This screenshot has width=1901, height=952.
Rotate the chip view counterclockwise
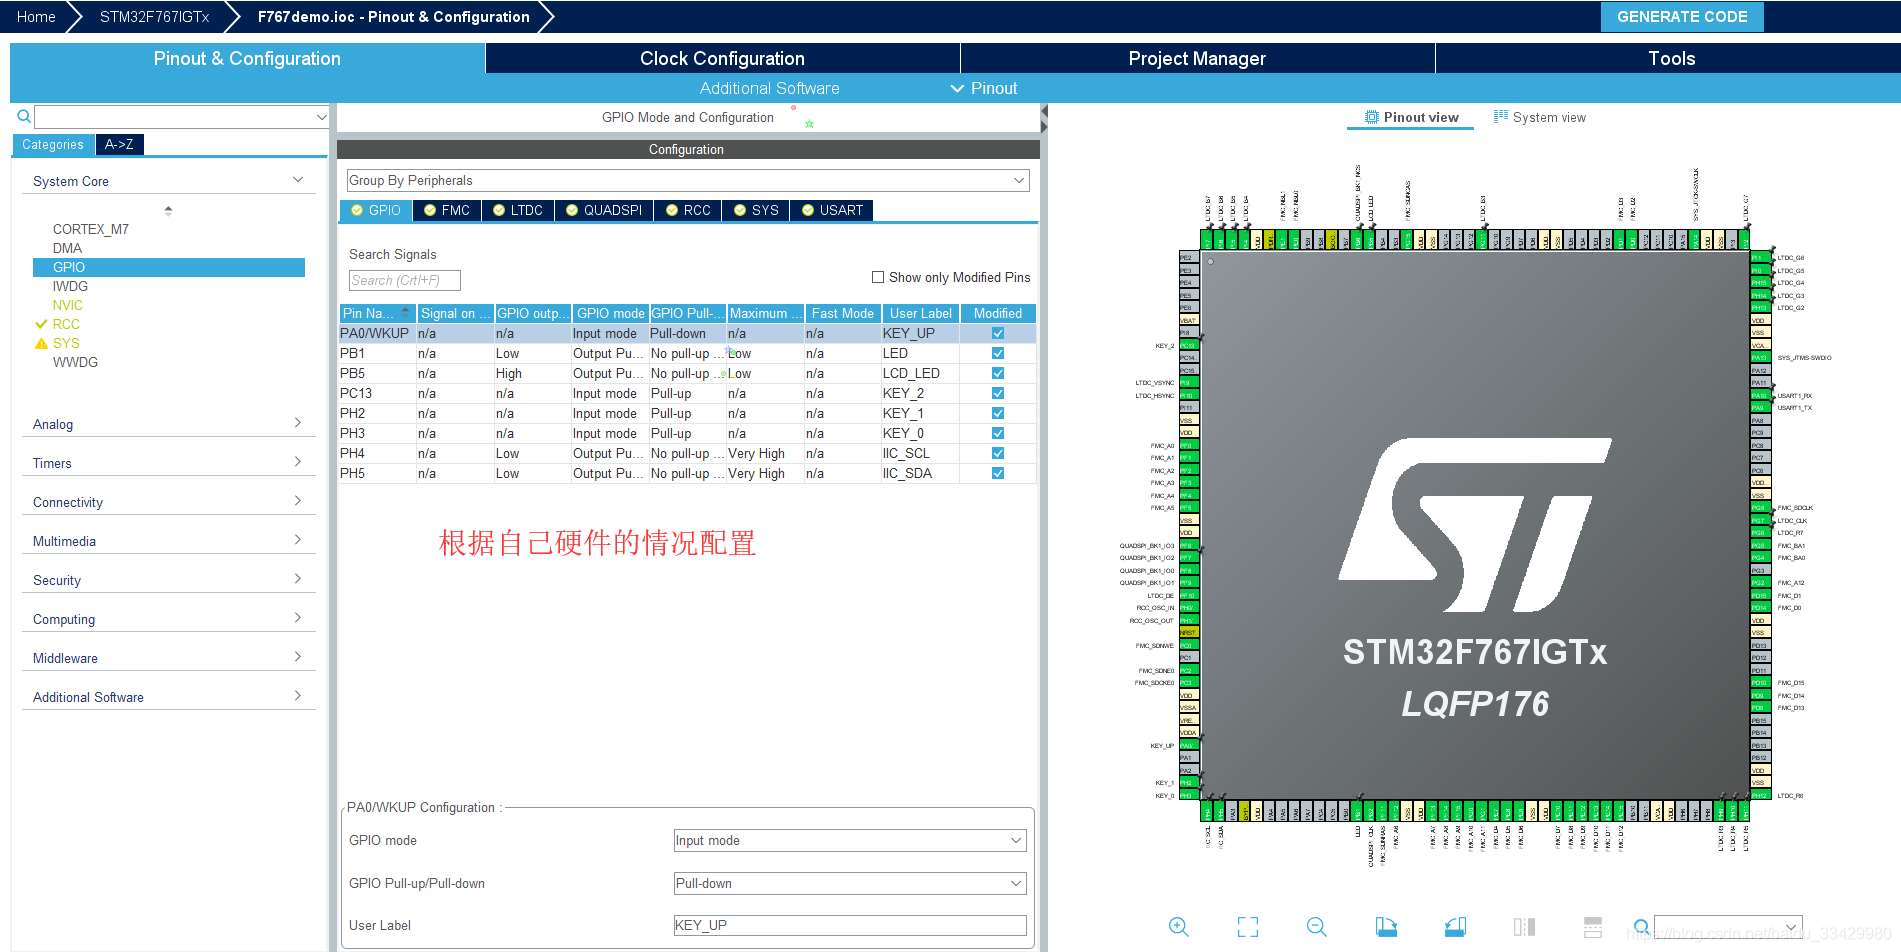1455,927
